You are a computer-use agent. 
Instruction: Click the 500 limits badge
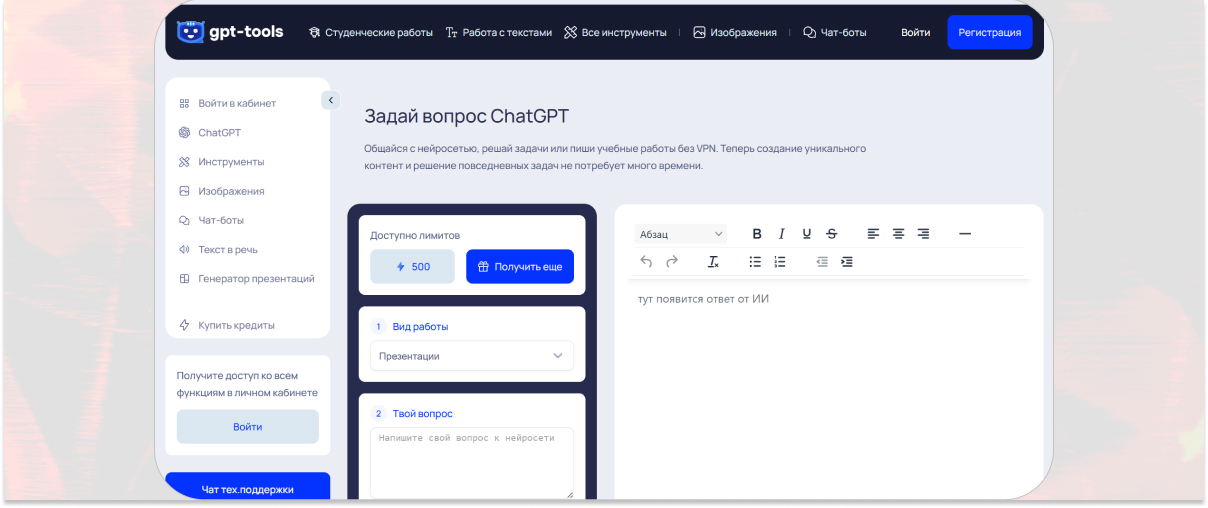point(412,267)
